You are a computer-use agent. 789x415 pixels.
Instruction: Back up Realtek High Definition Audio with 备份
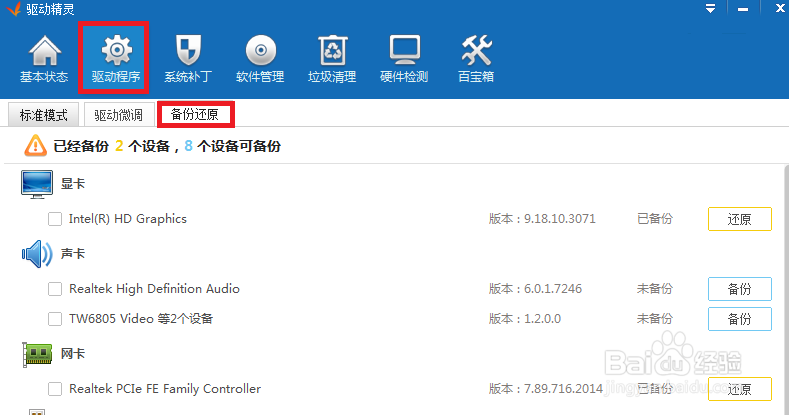(x=740, y=289)
